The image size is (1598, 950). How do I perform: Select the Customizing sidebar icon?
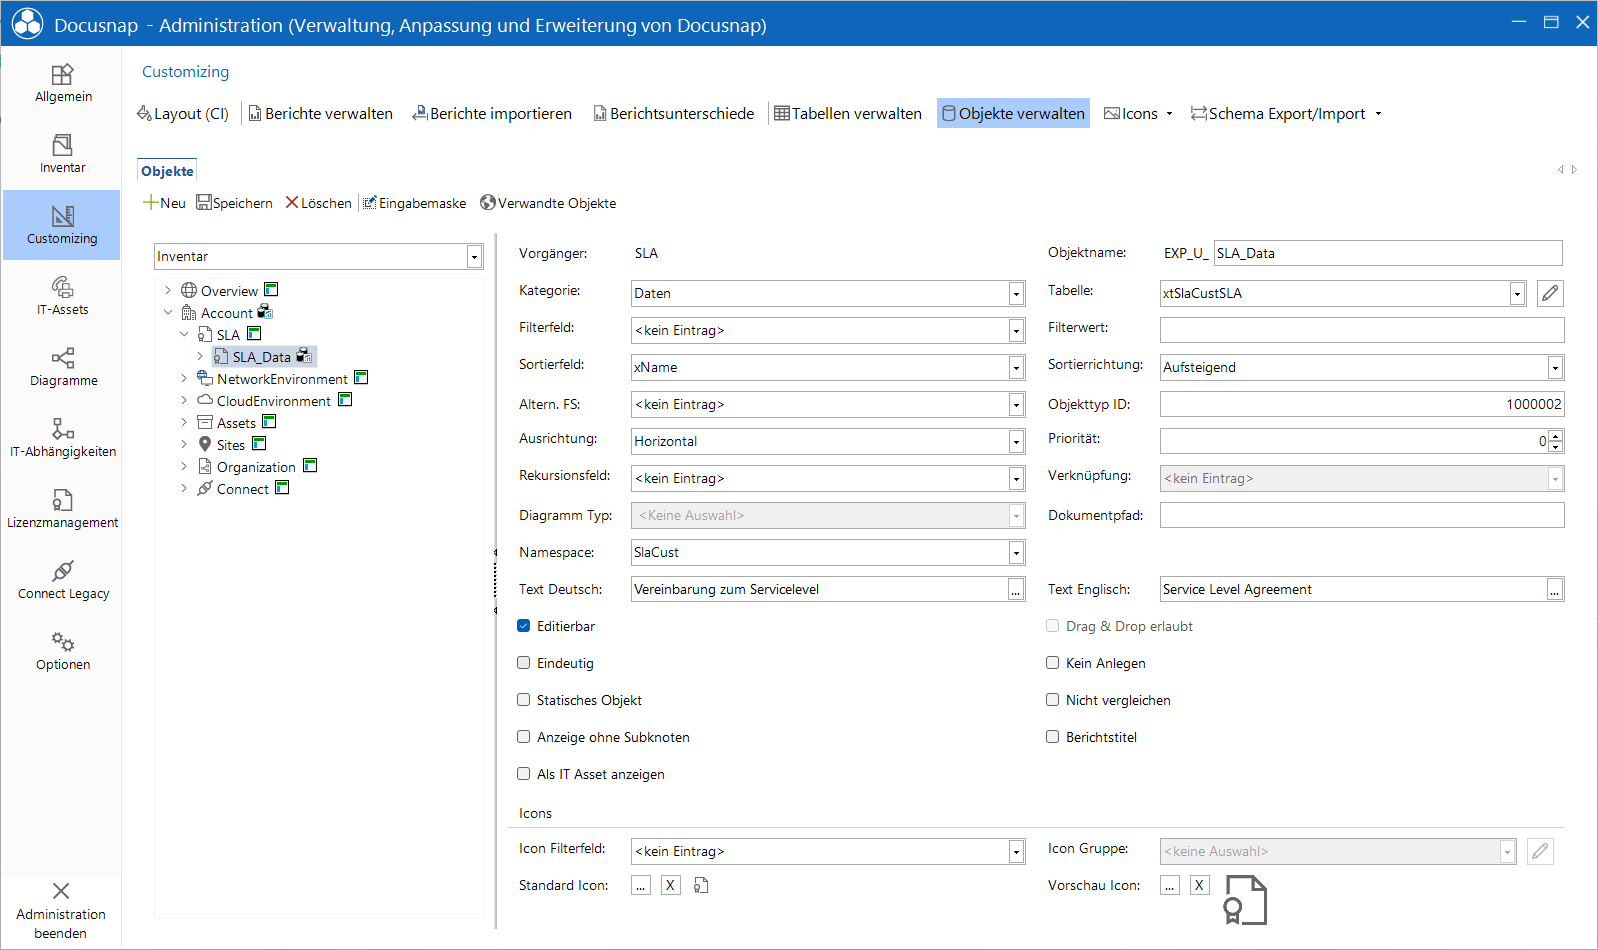[x=62, y=225]
